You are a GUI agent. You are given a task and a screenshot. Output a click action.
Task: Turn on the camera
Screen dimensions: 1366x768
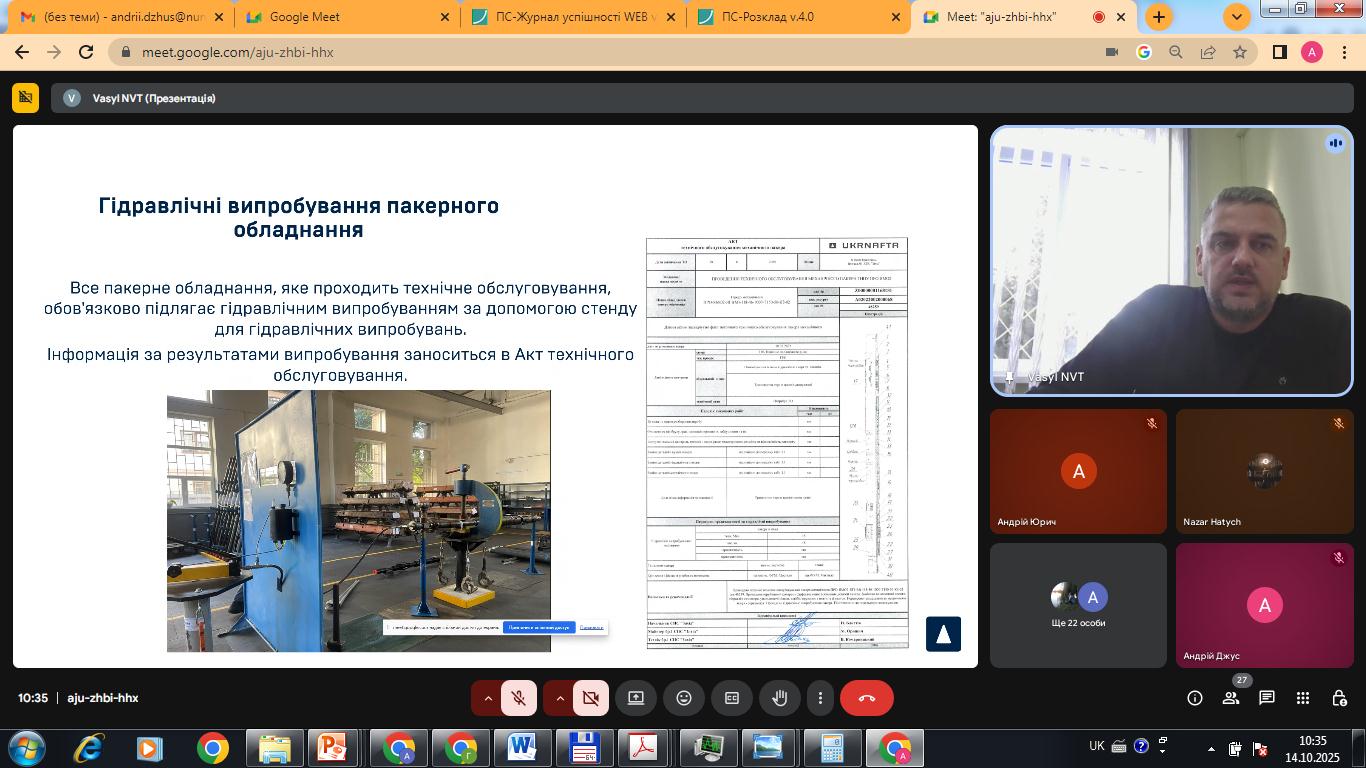click(591, 698)
